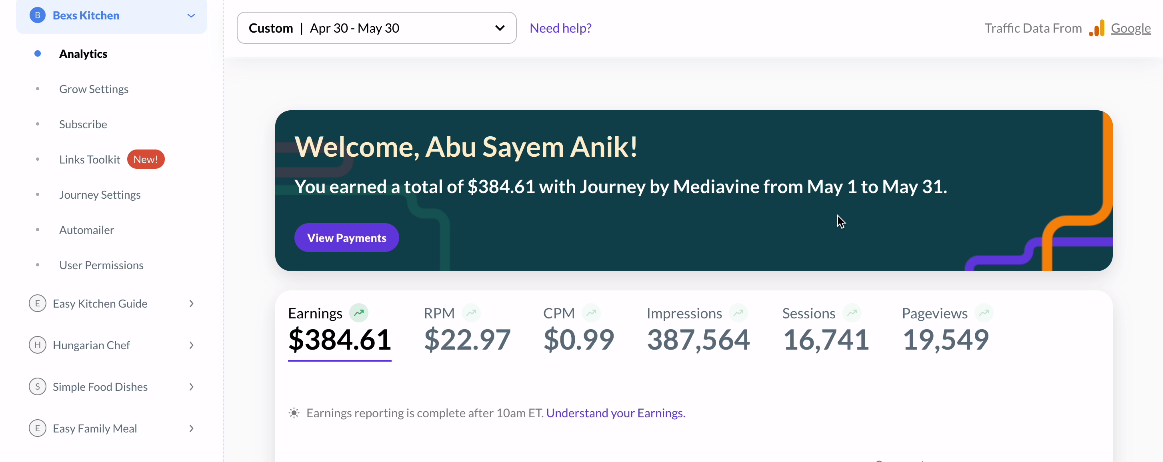This screenshot has width=1163, height=462.
Task: Select the Earnings metric tab
Action: click(x=340, y=331)
